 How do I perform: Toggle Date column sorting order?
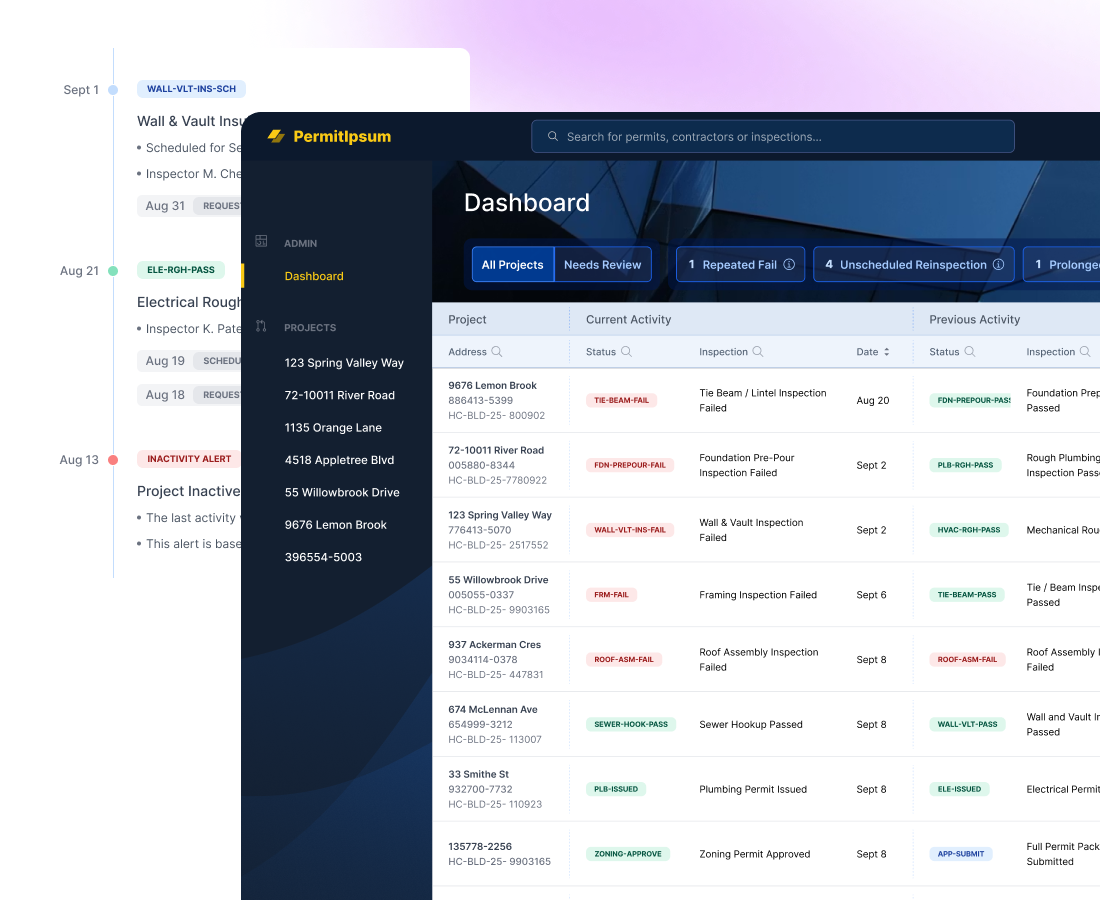886,352
